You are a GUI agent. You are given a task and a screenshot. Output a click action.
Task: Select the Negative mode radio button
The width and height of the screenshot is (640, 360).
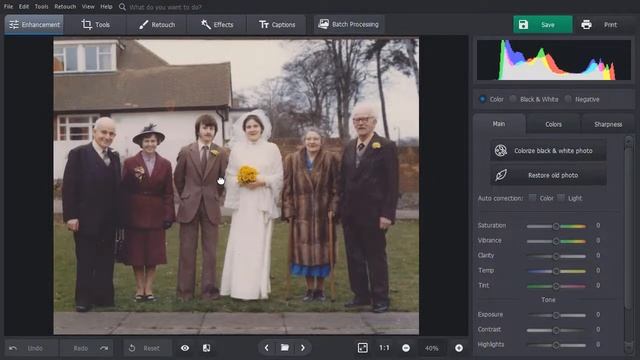click(x=568, y=99)
